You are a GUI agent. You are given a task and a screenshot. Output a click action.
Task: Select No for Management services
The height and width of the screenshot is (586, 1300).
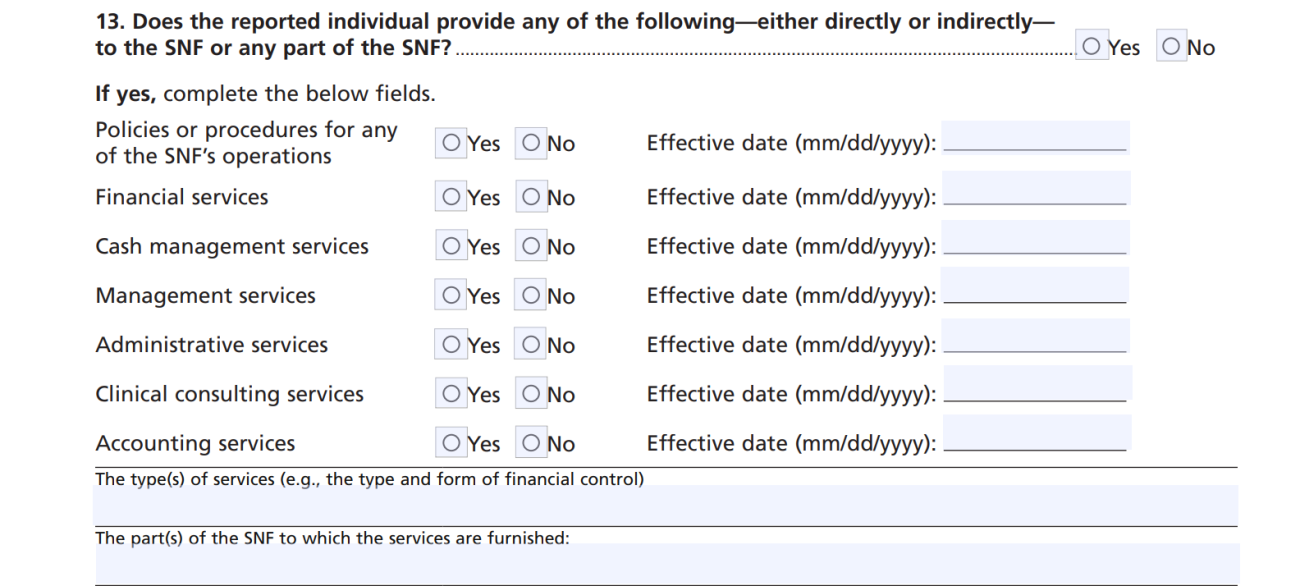pyautogui.click(x=531, y=294)
